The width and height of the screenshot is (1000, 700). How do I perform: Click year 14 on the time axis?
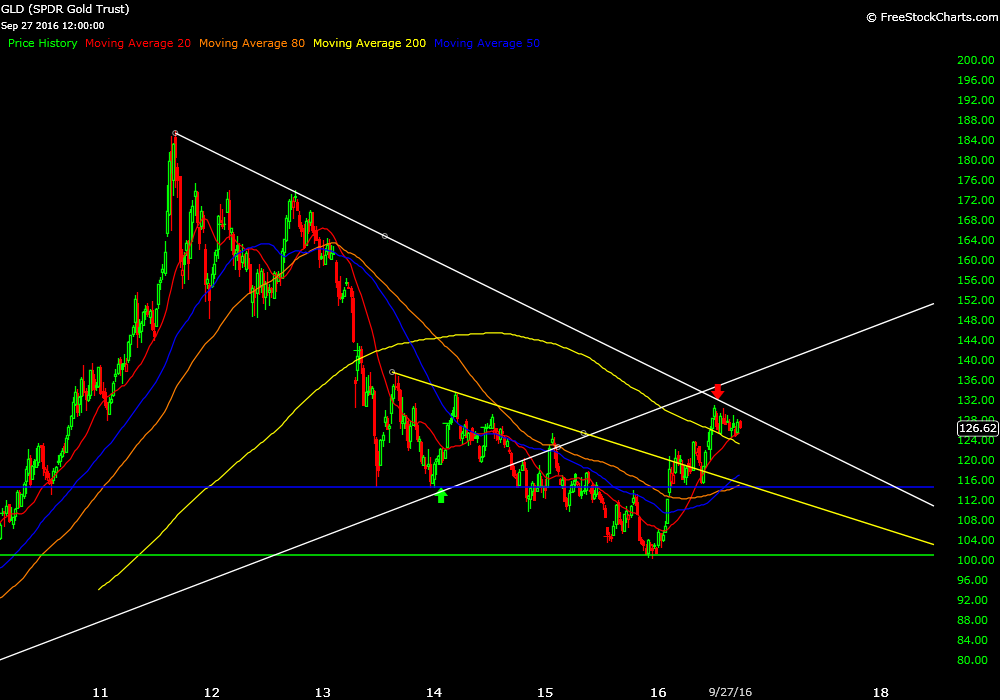coord(434,691)
